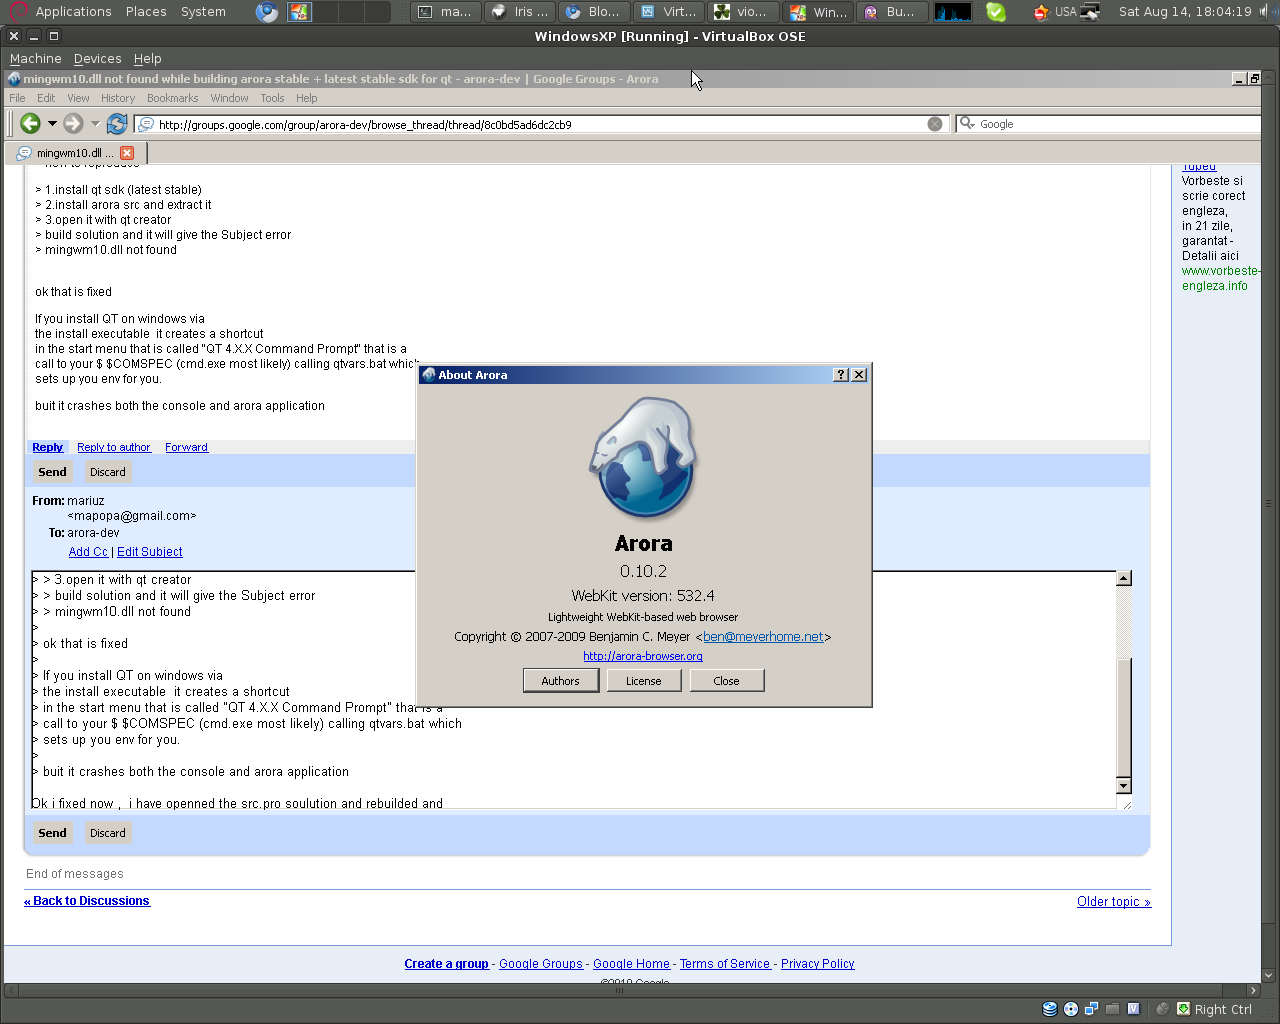Click the VirtualBox mouse integration icon
Viewport: 1280px width, 1024px height.
coord(1163,1009)
